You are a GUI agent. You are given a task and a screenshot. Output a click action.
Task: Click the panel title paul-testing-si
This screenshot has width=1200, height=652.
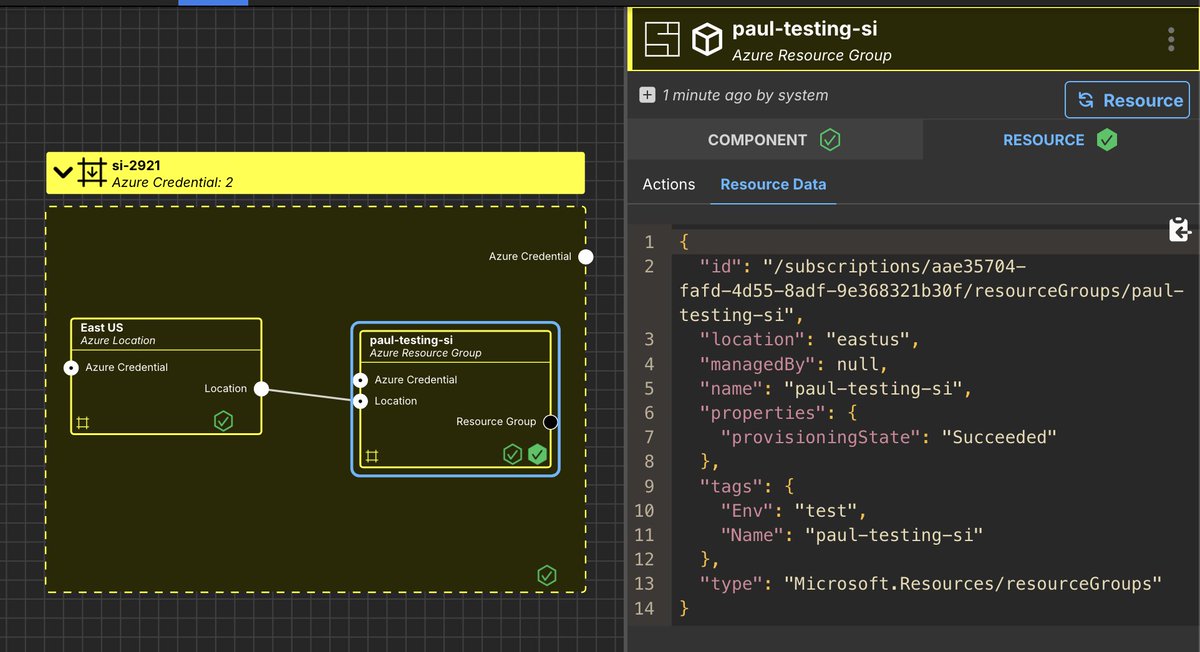tap(805, 30)
